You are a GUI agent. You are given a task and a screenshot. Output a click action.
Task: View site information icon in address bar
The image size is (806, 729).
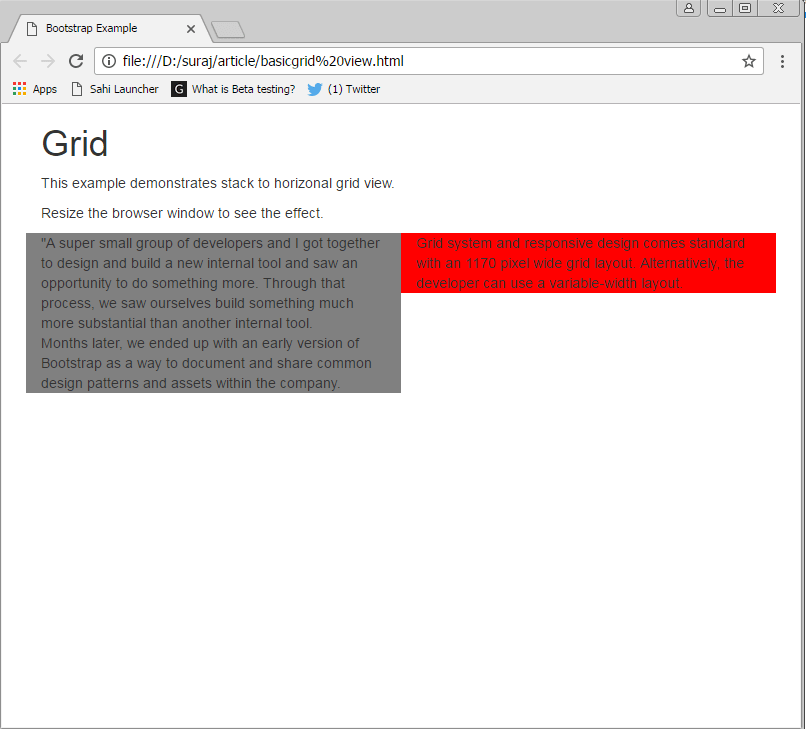click(108, 61)
